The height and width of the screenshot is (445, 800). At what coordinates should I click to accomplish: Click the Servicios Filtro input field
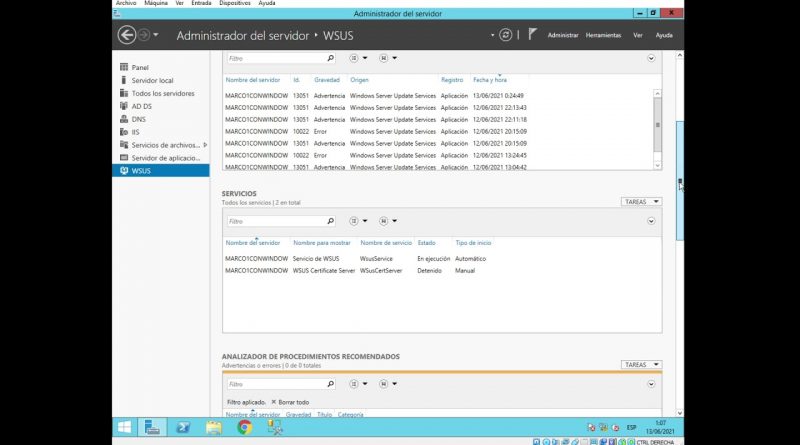(276, 221)
